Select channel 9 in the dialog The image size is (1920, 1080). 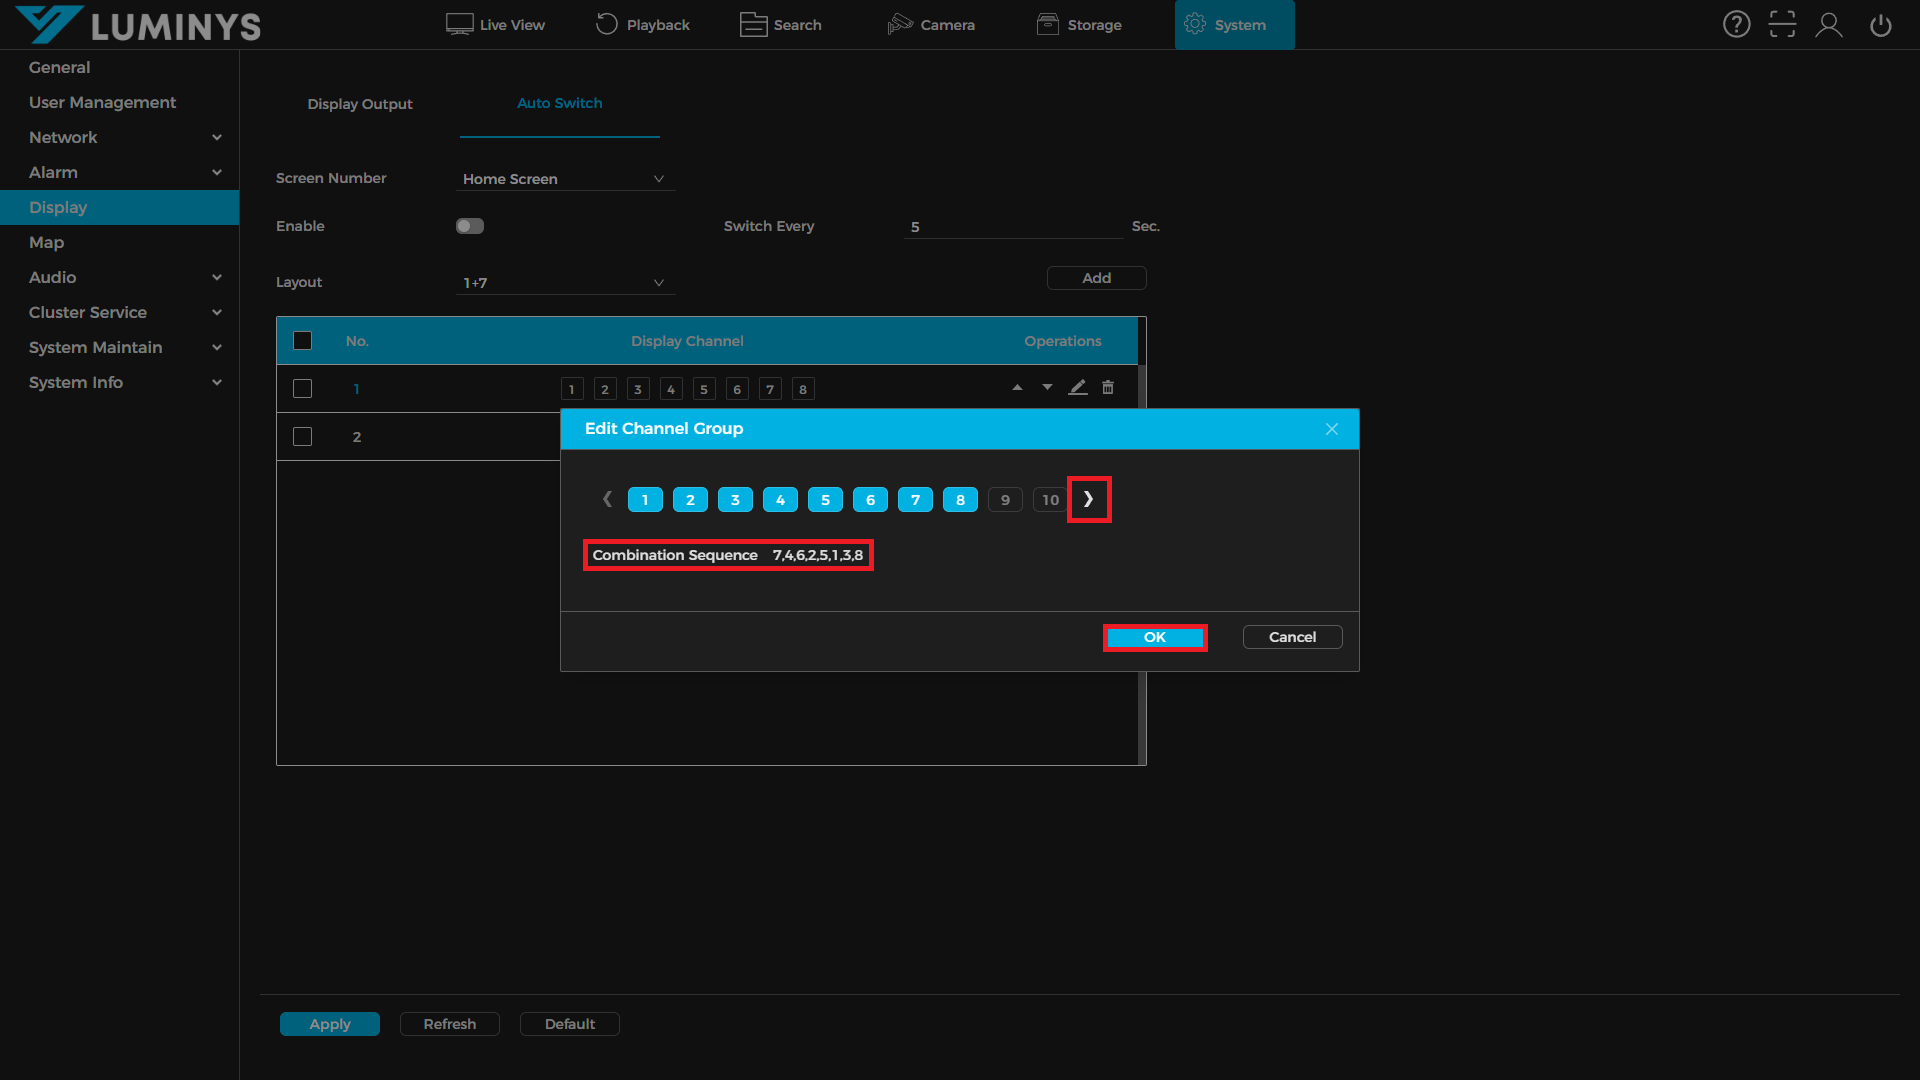pos(1005,500)
